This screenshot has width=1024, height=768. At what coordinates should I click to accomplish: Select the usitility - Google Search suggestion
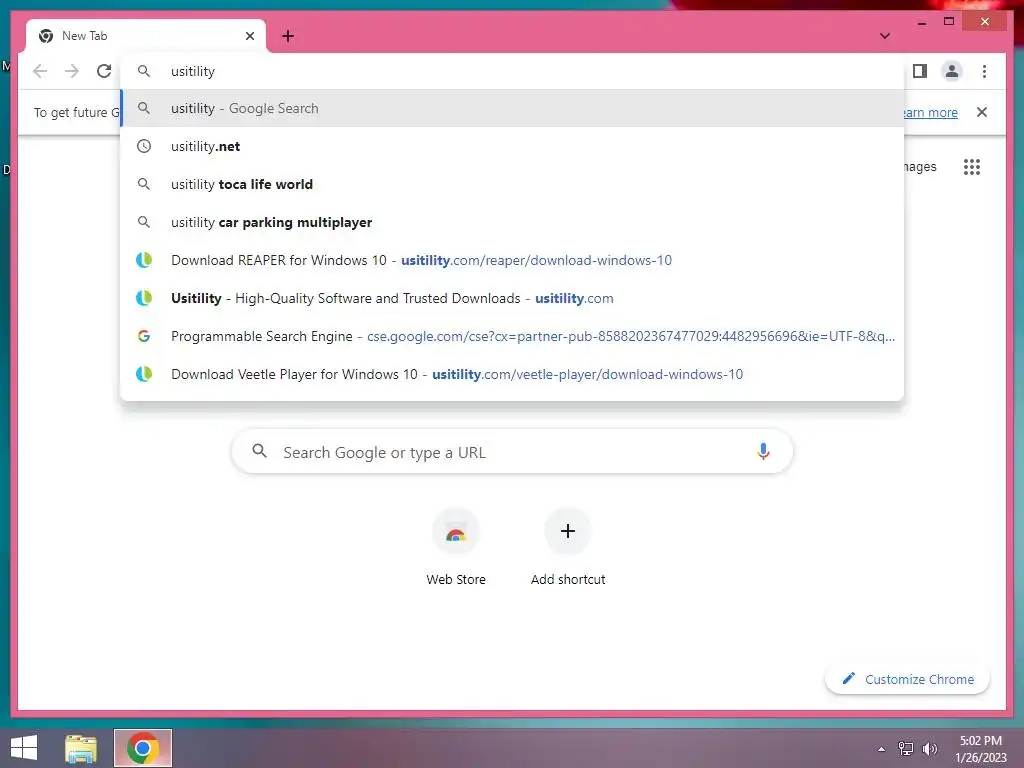click(x=512, y=108)
